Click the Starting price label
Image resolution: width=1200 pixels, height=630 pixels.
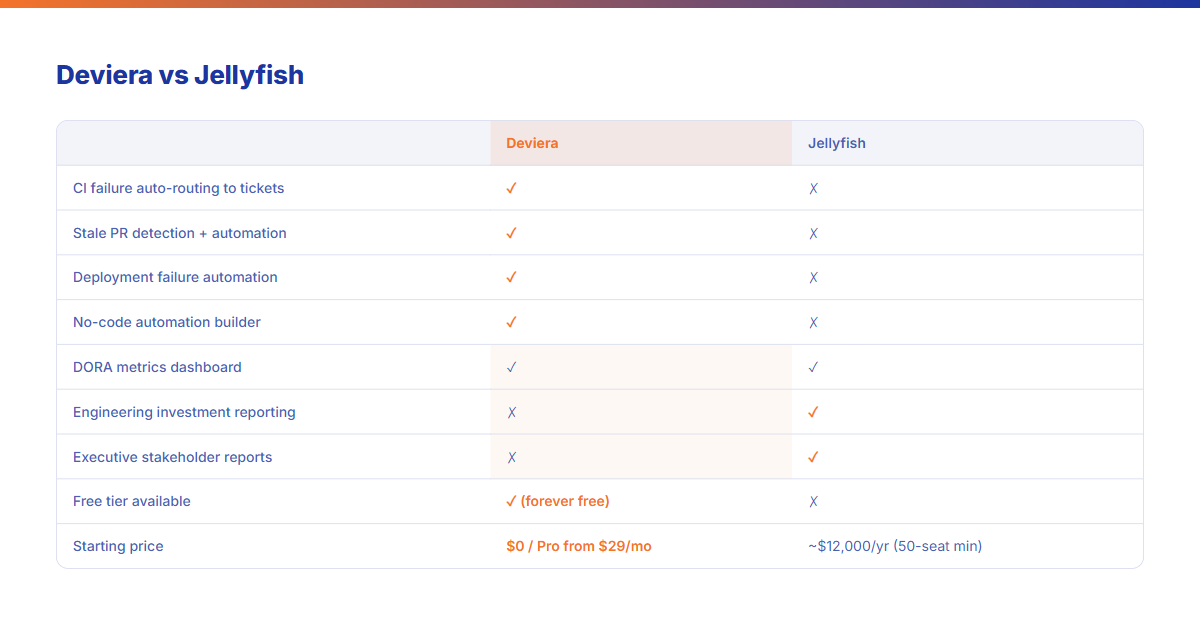[118, 546]
